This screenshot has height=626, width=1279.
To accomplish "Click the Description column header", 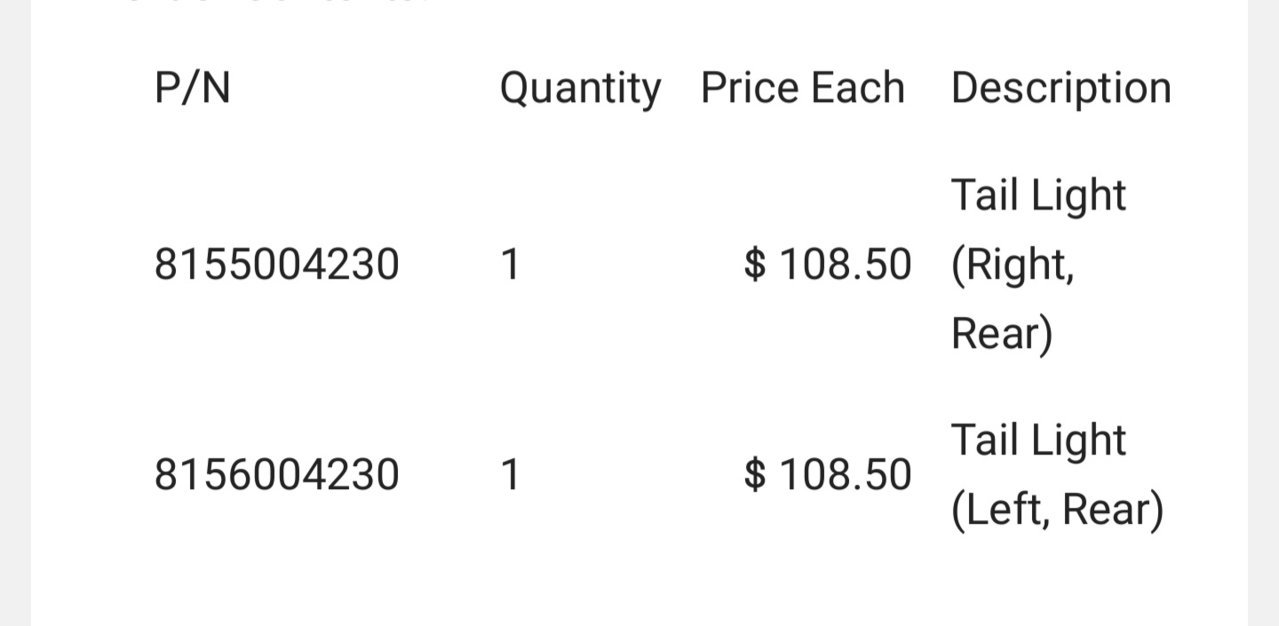I will [1061, 90].
